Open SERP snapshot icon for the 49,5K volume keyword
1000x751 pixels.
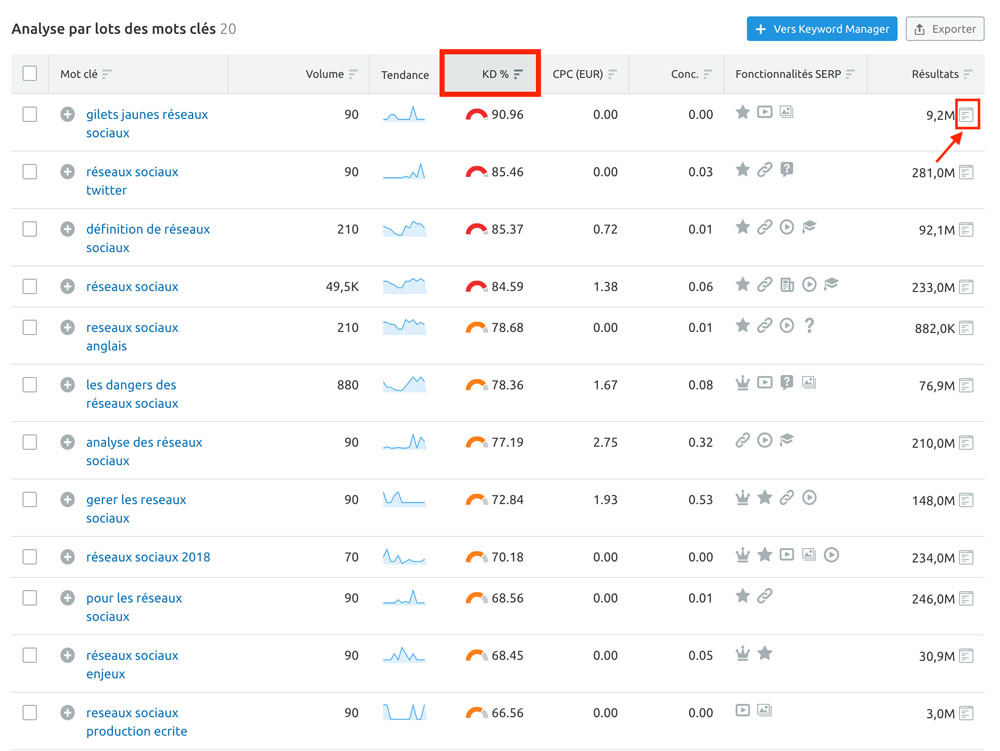coord(967,287)
